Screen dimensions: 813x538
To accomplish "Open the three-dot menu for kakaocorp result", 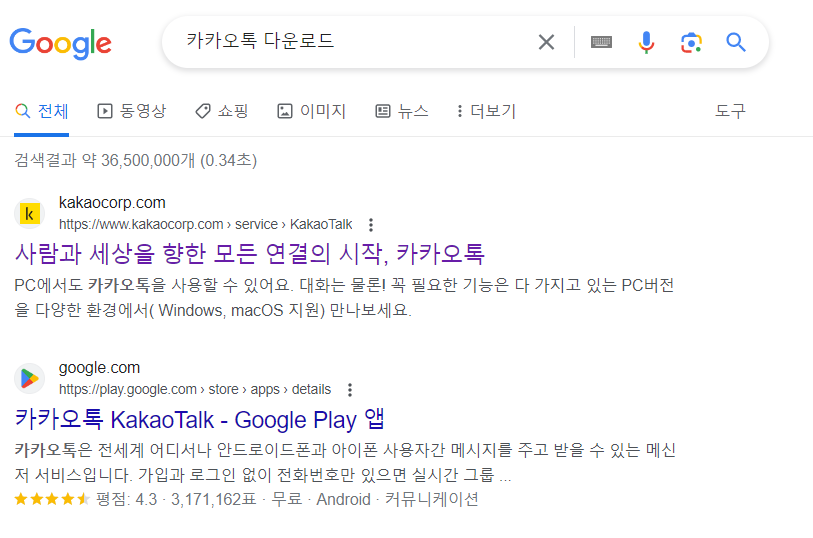I will click(371, 224).
